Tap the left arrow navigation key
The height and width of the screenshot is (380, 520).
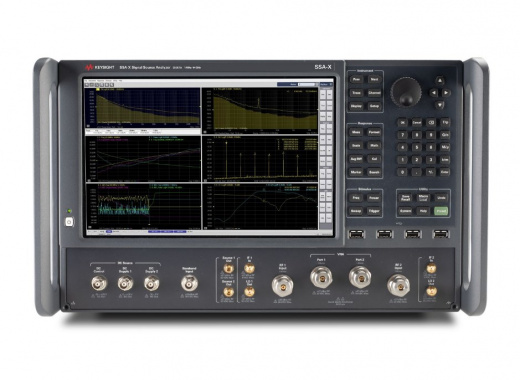pyautogui.click(x=433, y=93)
